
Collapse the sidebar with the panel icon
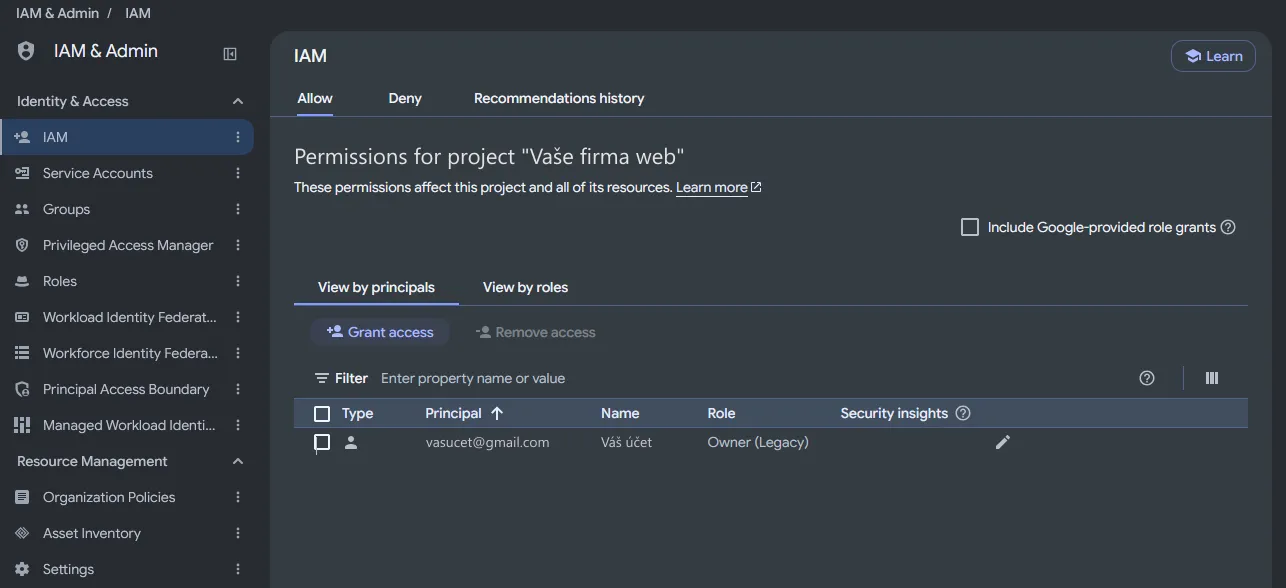[230, 54]
